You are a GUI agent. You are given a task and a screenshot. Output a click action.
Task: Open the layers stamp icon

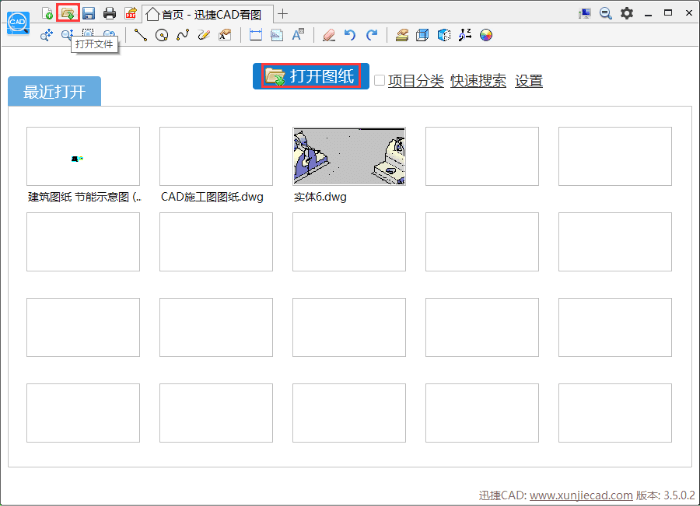(402, 35)
